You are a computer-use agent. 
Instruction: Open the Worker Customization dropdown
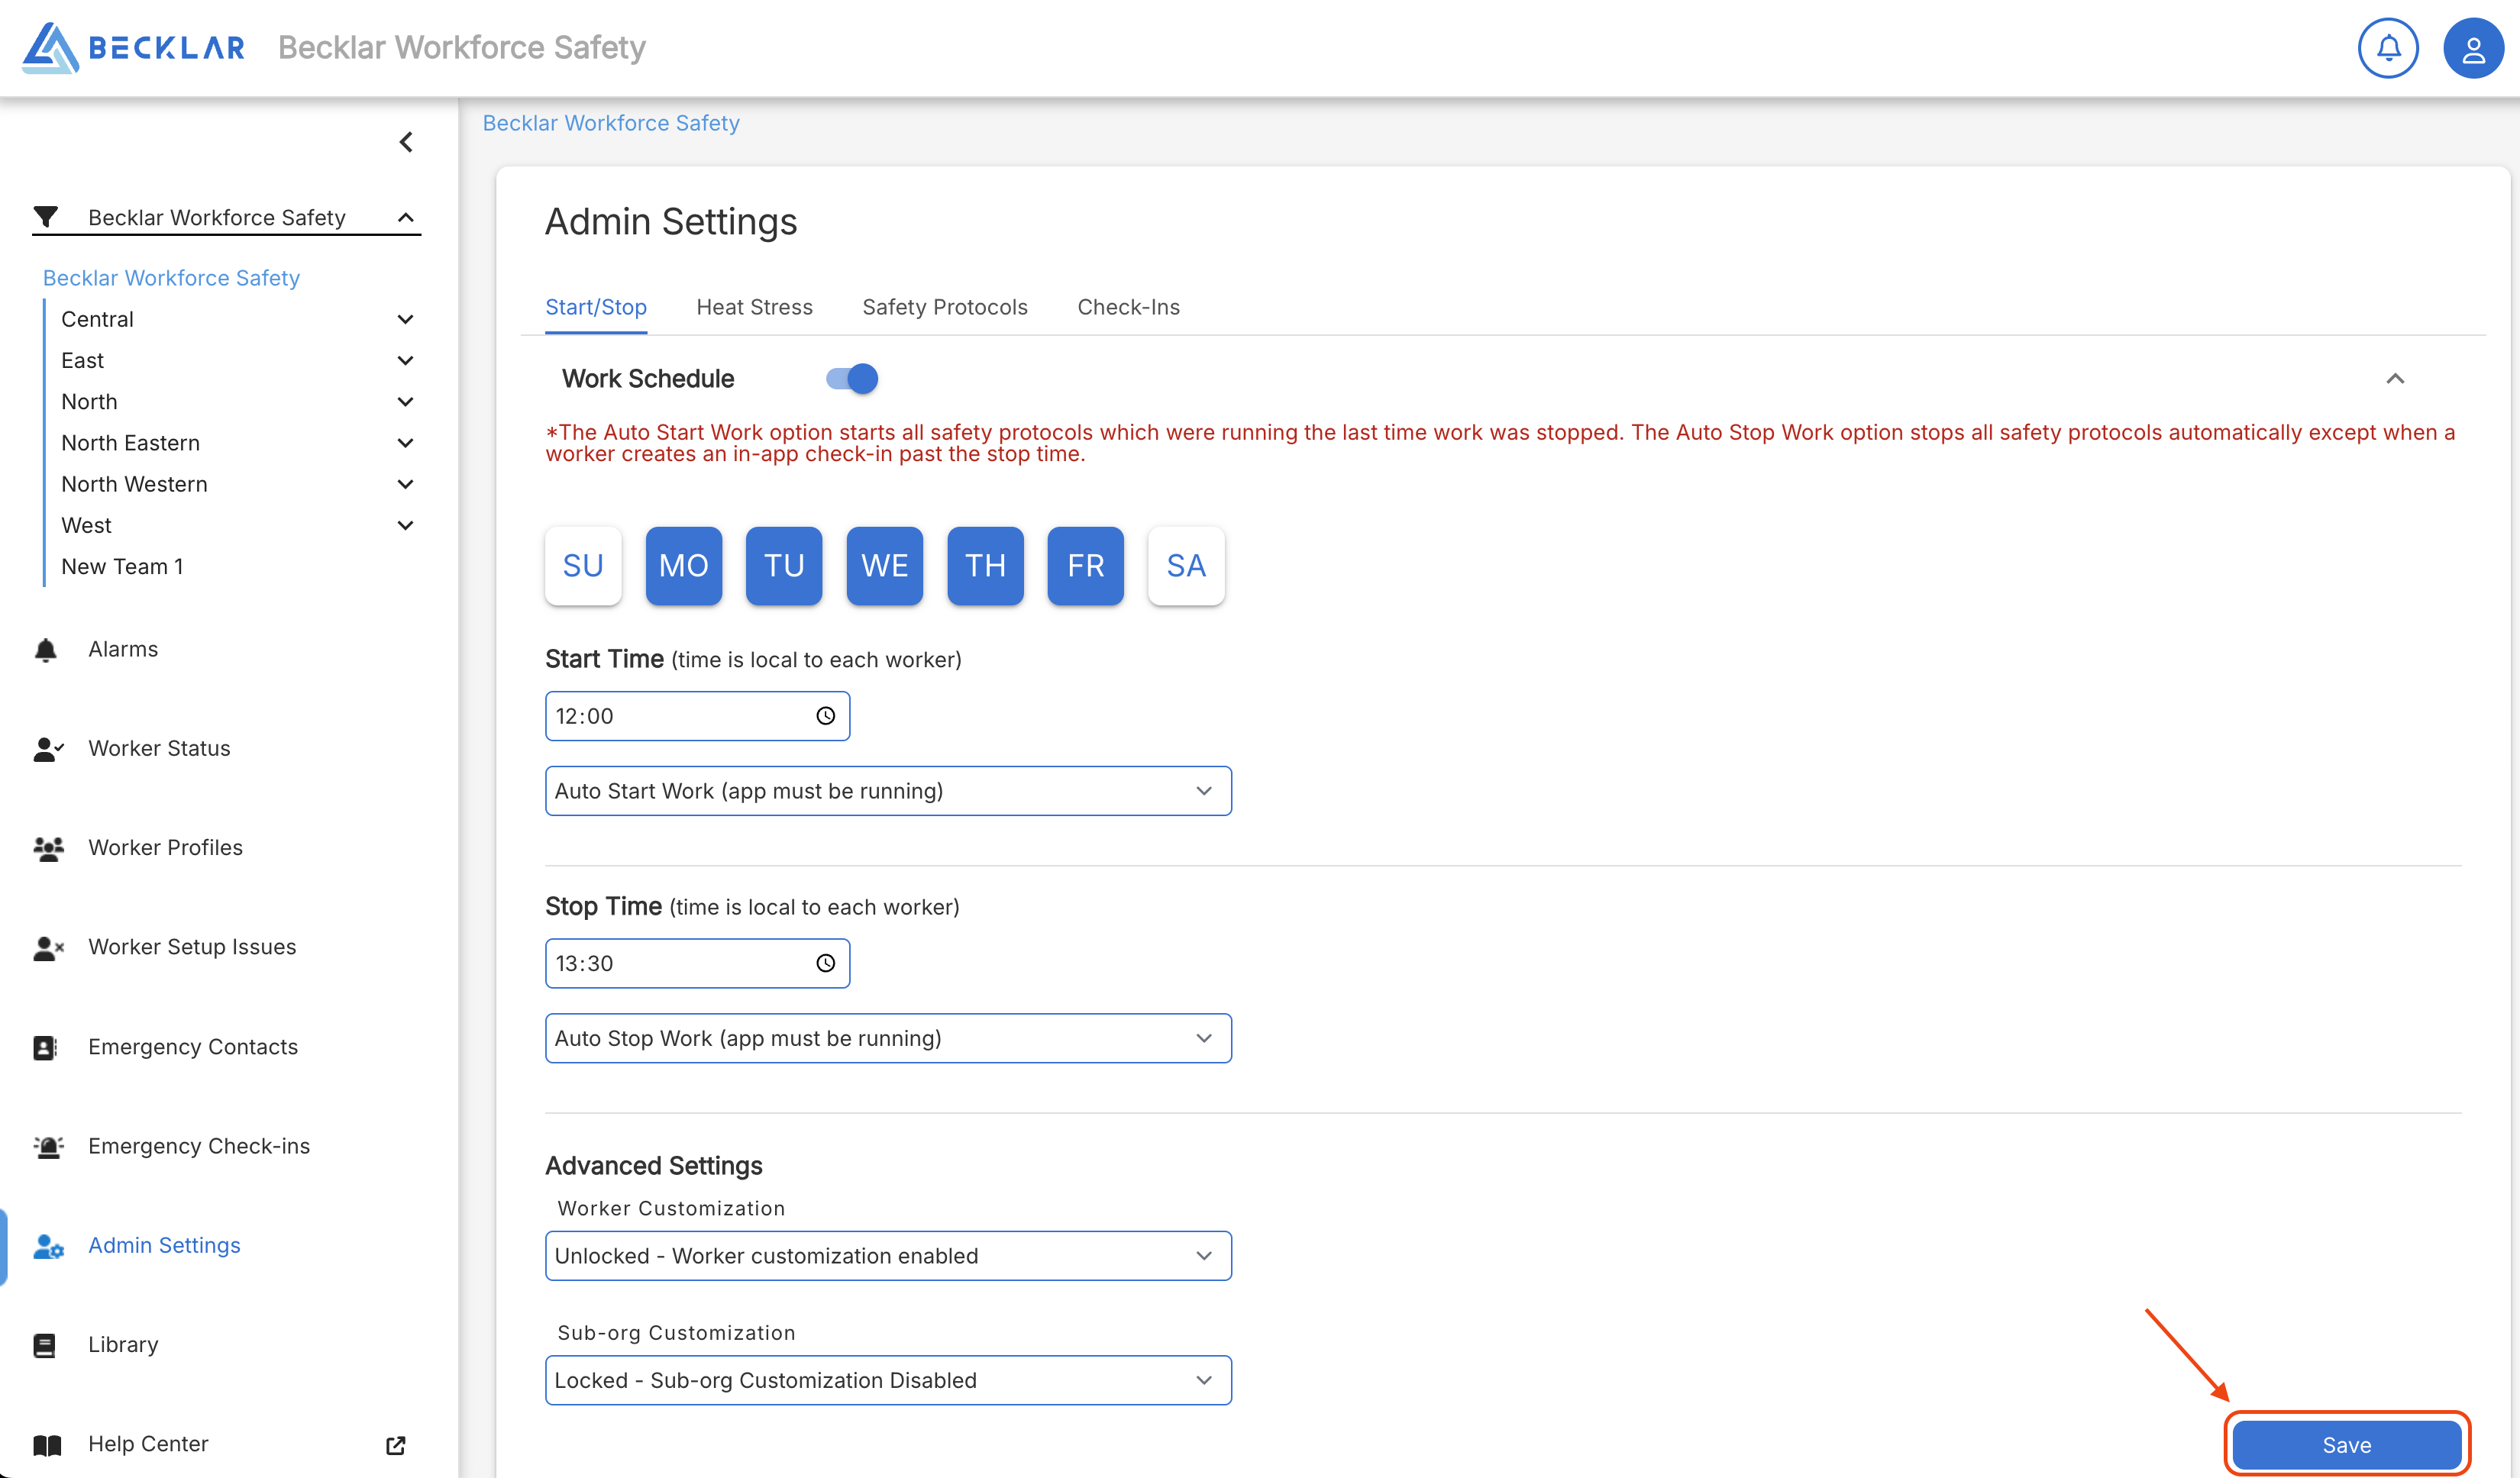888,1256
